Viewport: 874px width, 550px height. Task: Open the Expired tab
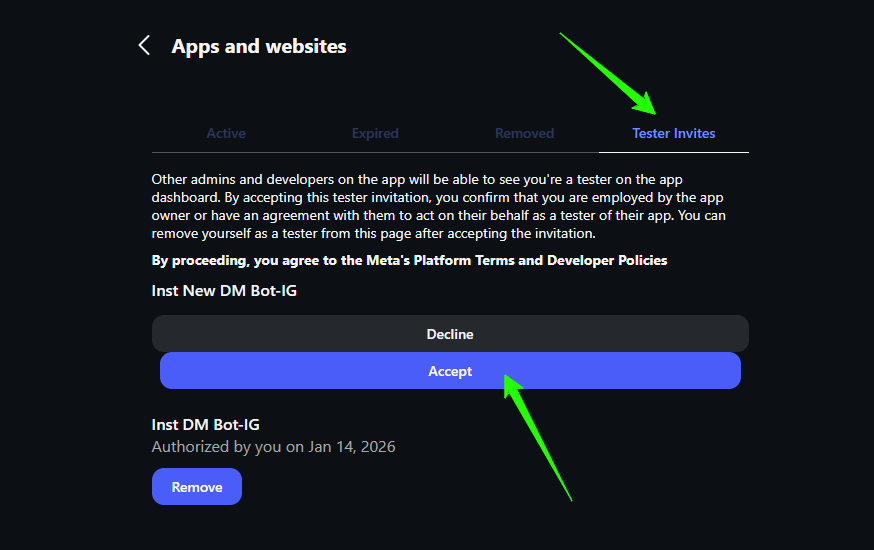coord(375,133)
